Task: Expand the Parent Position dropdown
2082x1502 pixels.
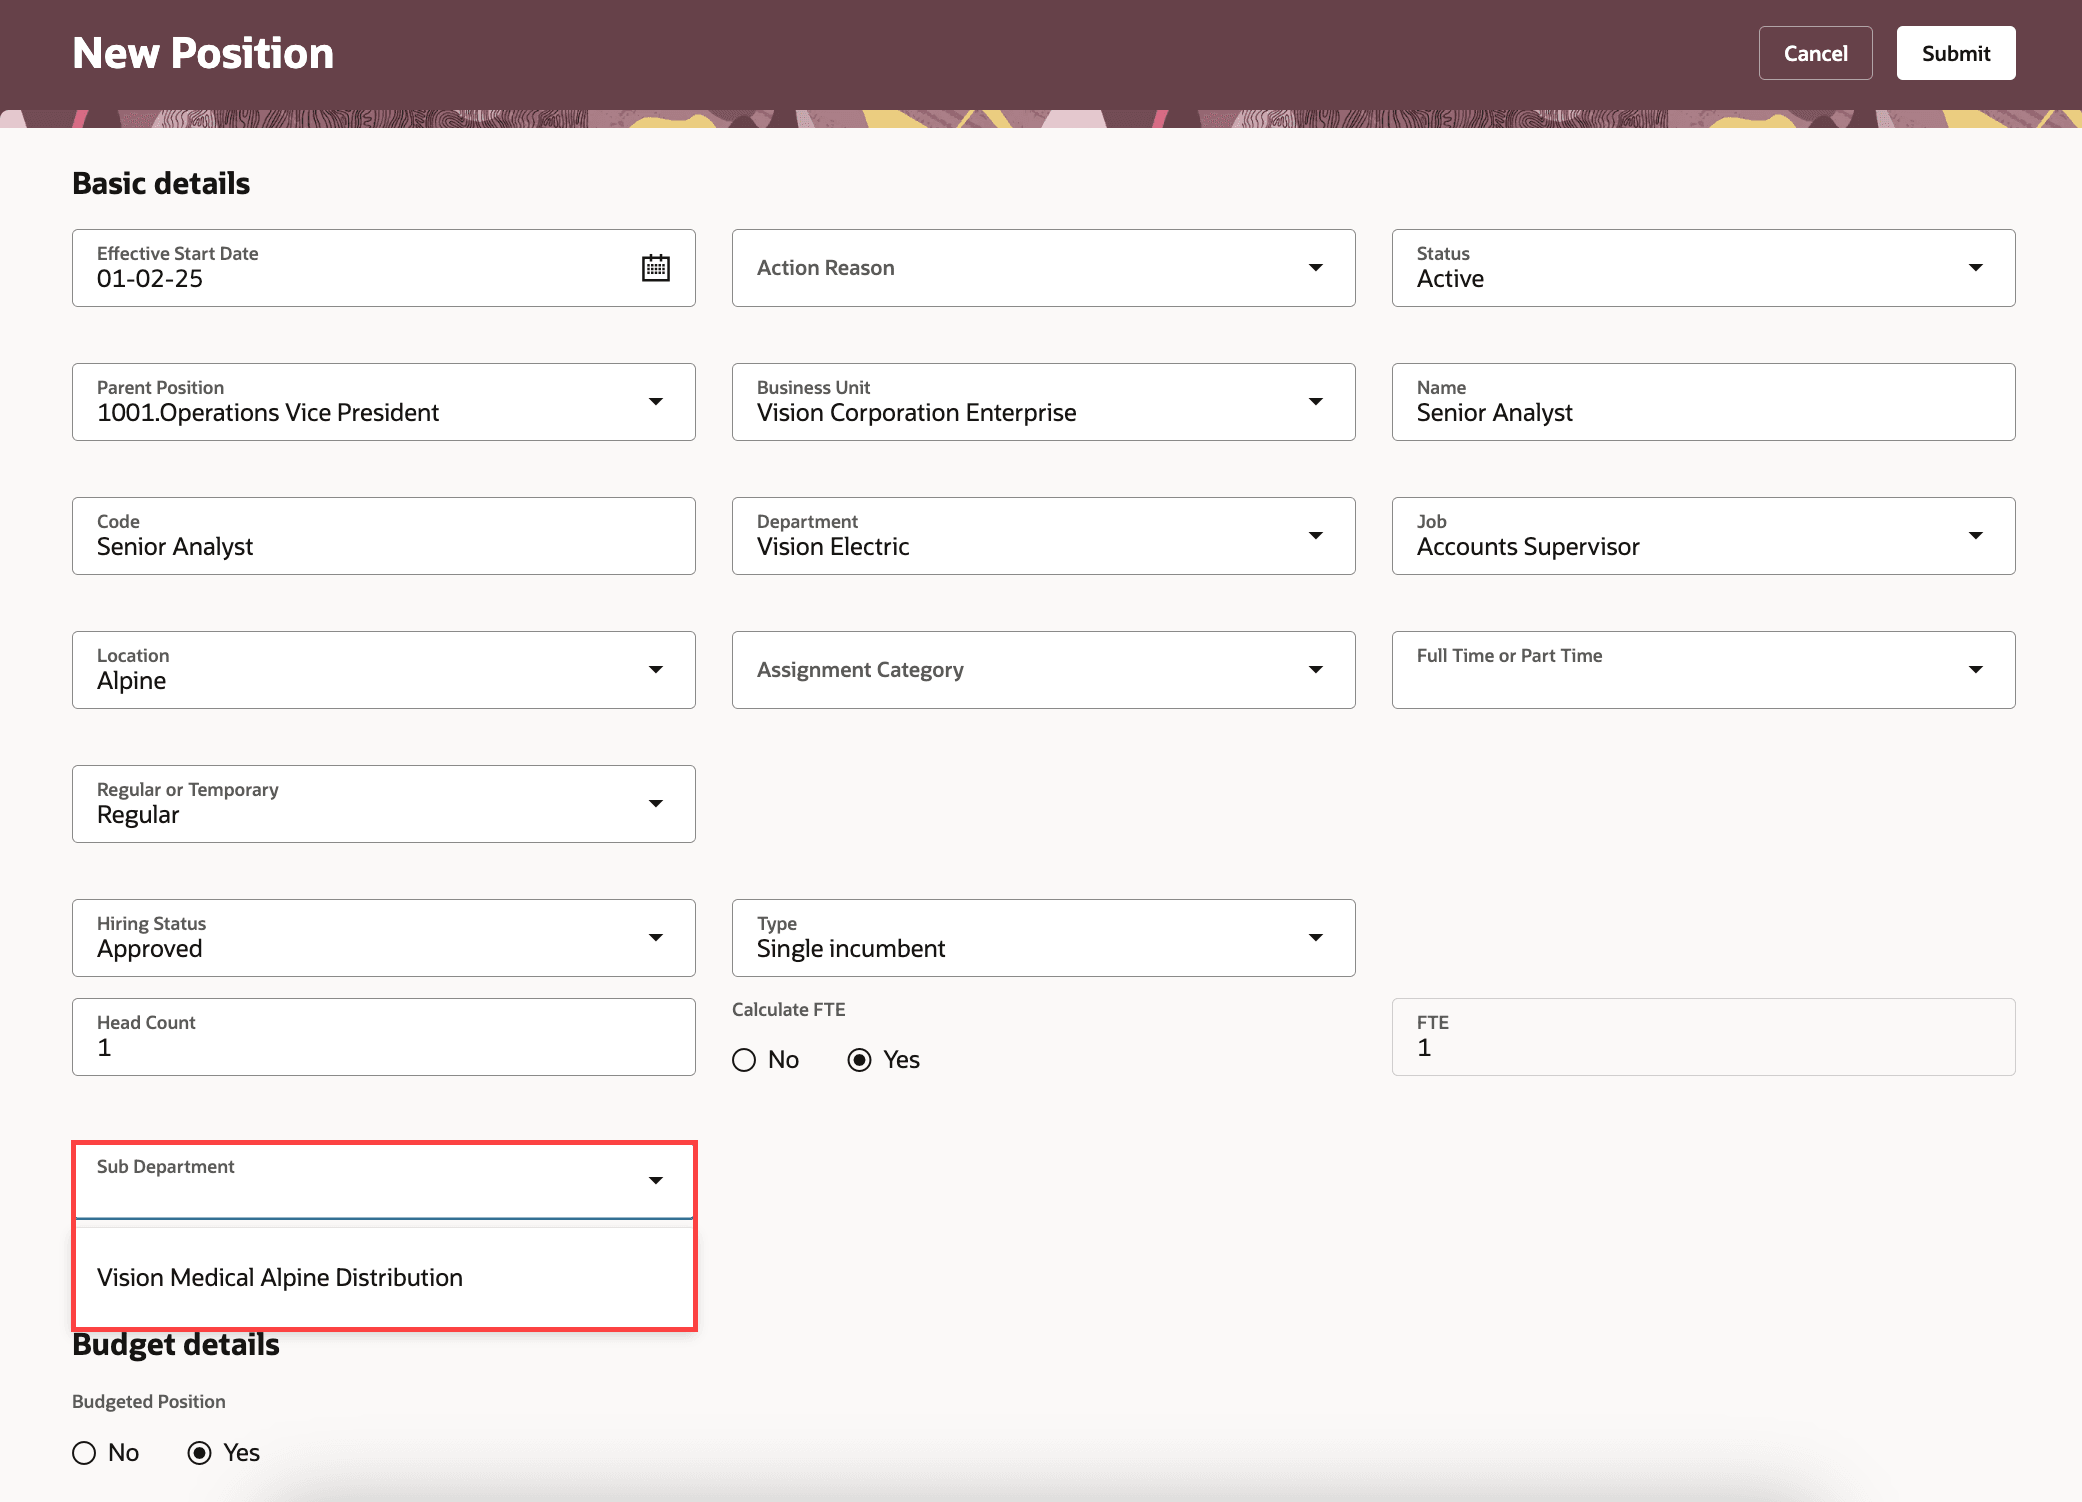Action: click(655, 402)
